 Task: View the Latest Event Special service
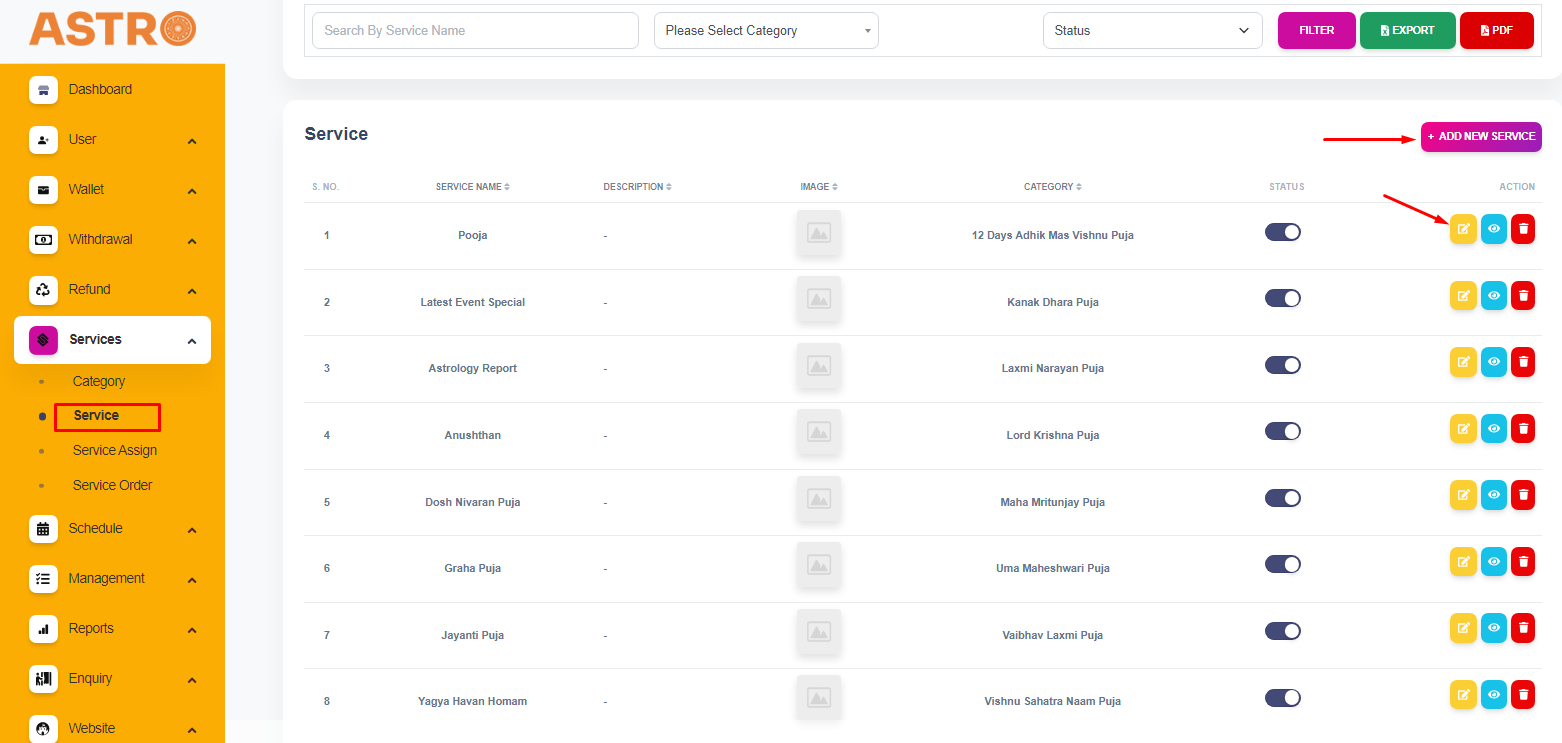point(1493,296)
